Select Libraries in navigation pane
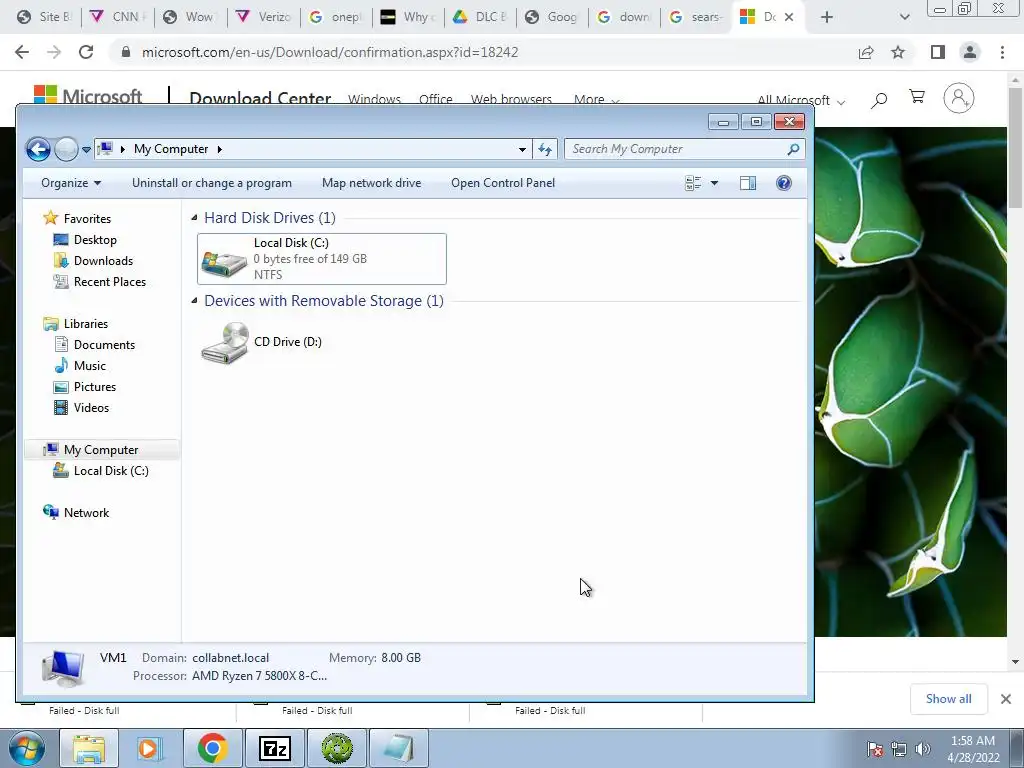The image size is (1024, 768). tap(86, 324)
